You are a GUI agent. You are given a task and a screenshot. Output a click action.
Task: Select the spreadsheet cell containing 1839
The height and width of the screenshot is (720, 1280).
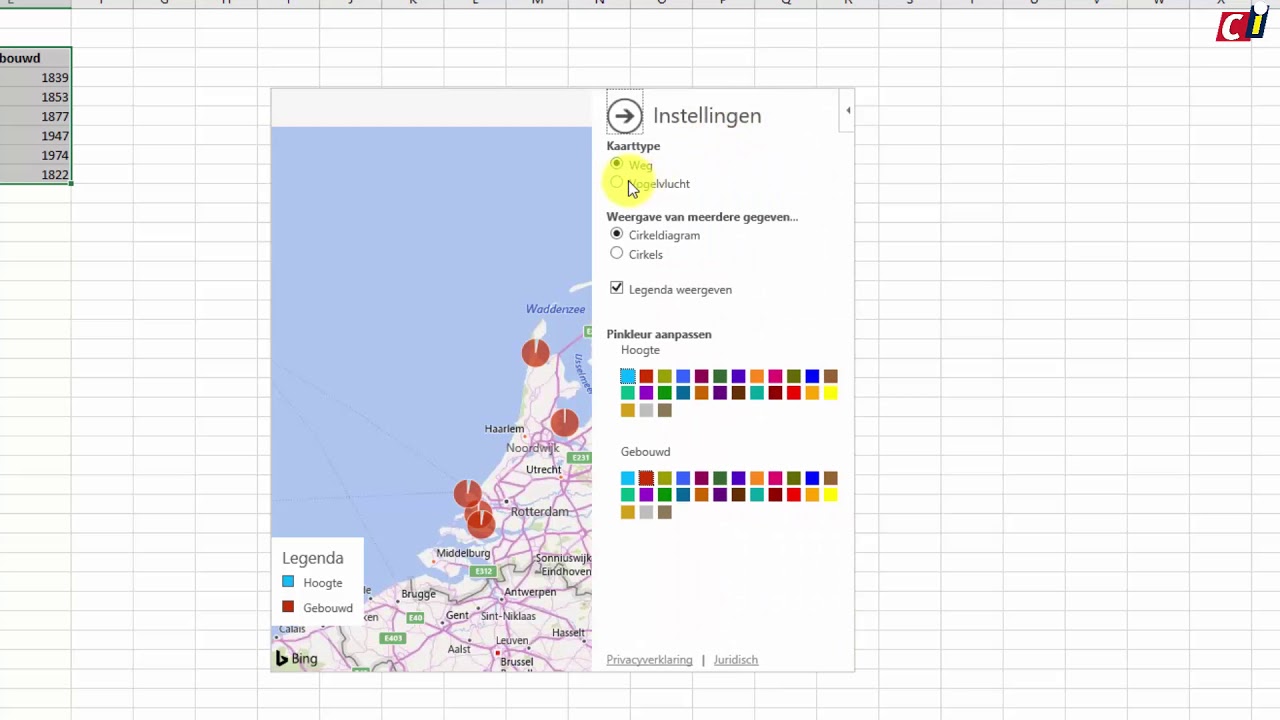(x=35, y=77)
